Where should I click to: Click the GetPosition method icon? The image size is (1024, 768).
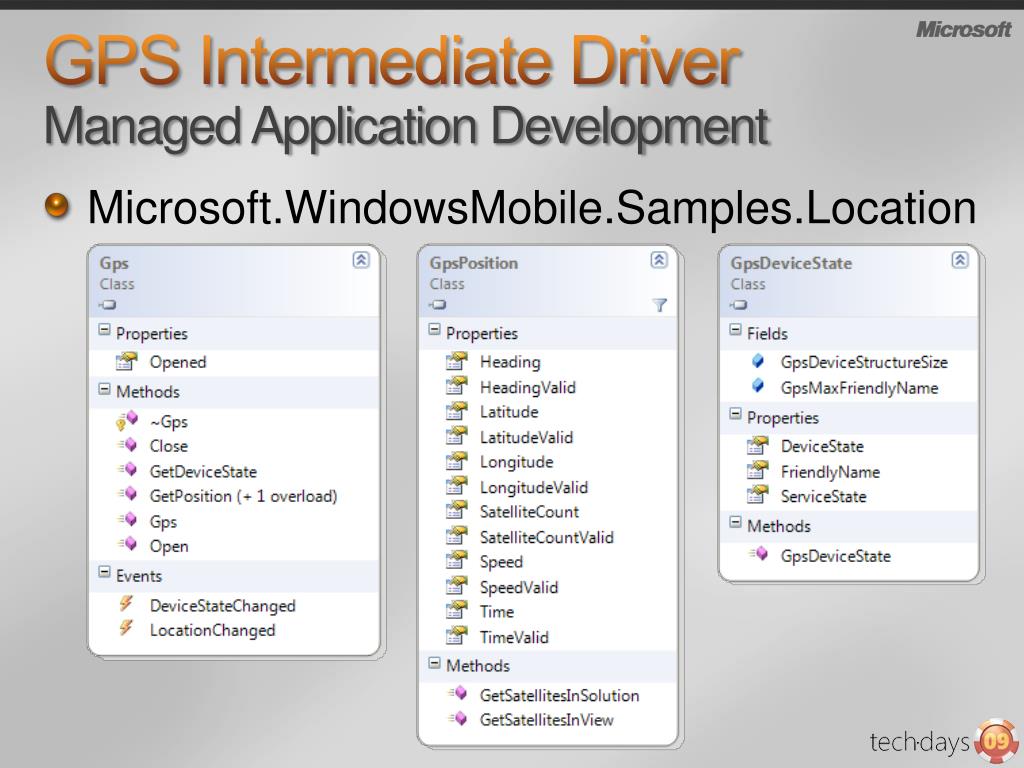(127, 494)
